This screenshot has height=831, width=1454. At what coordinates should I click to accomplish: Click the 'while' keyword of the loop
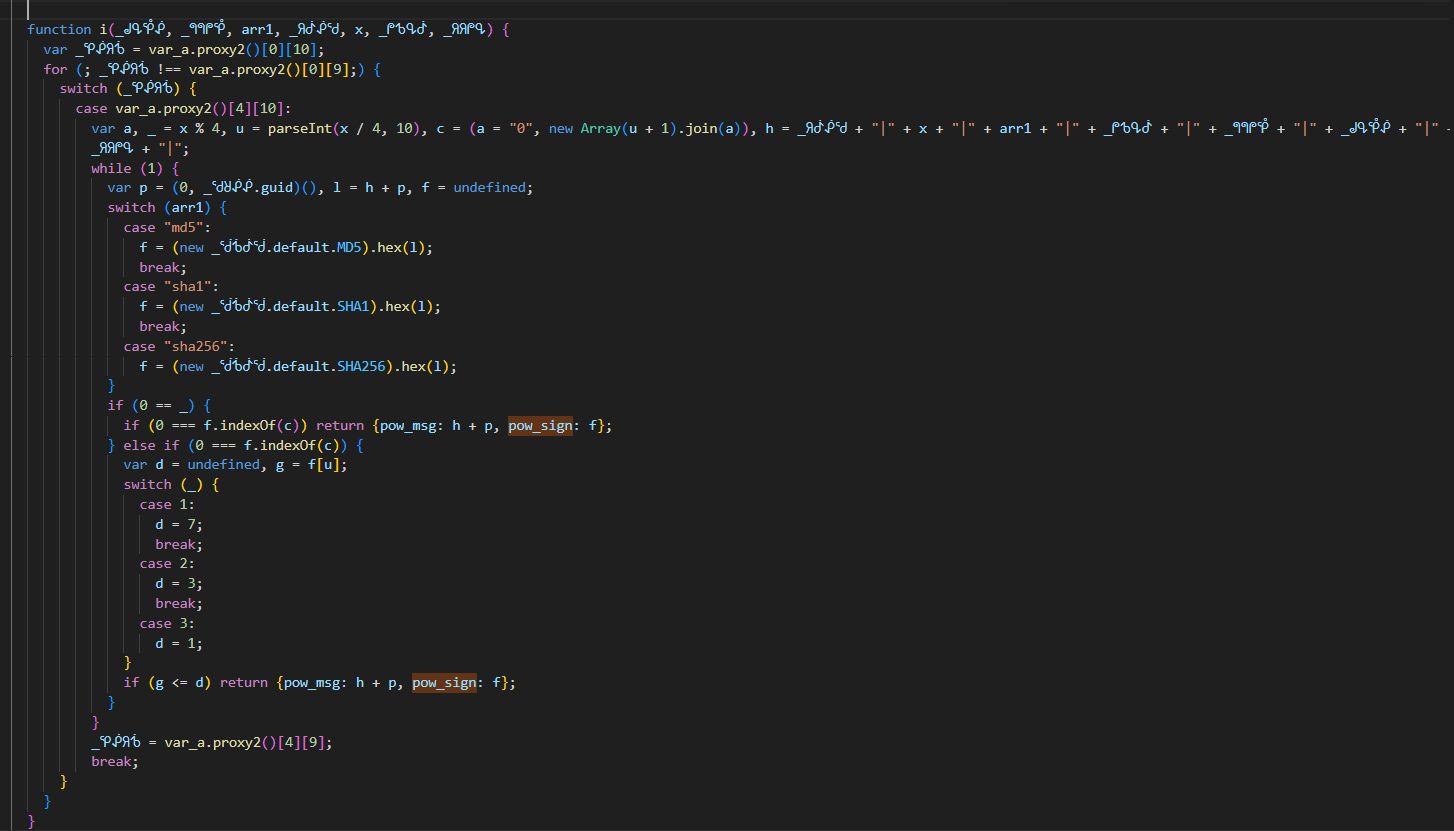coord(111,169)
